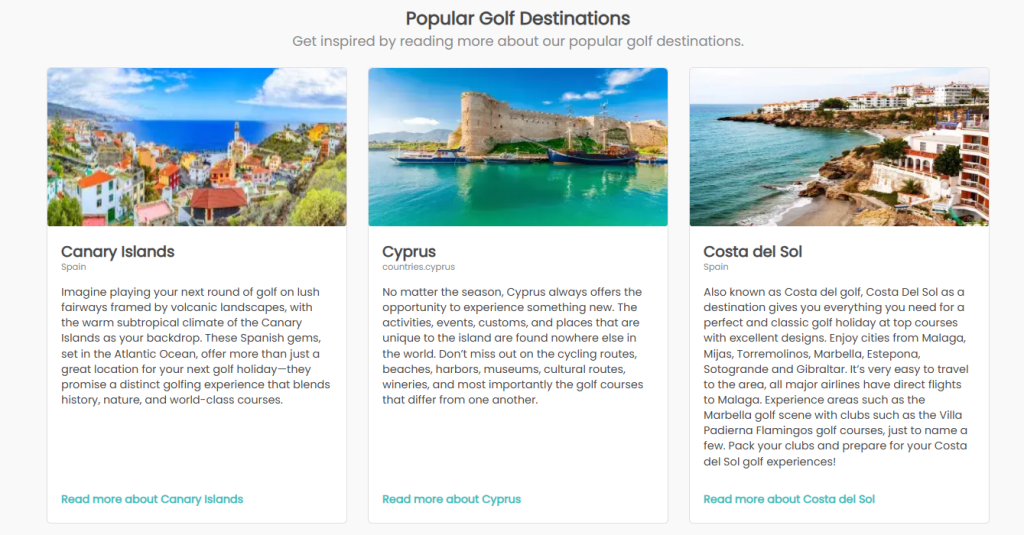
Task: Click the Spain label under Canary Islands
Action: tap(74, 267)
